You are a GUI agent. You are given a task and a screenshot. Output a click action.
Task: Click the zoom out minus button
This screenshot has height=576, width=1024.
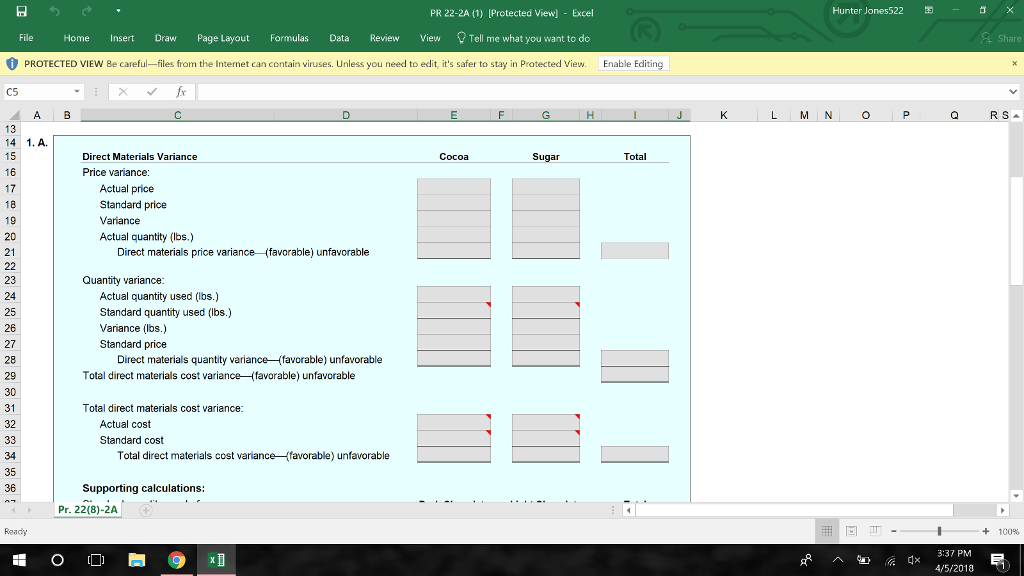(x=894, y=532)
